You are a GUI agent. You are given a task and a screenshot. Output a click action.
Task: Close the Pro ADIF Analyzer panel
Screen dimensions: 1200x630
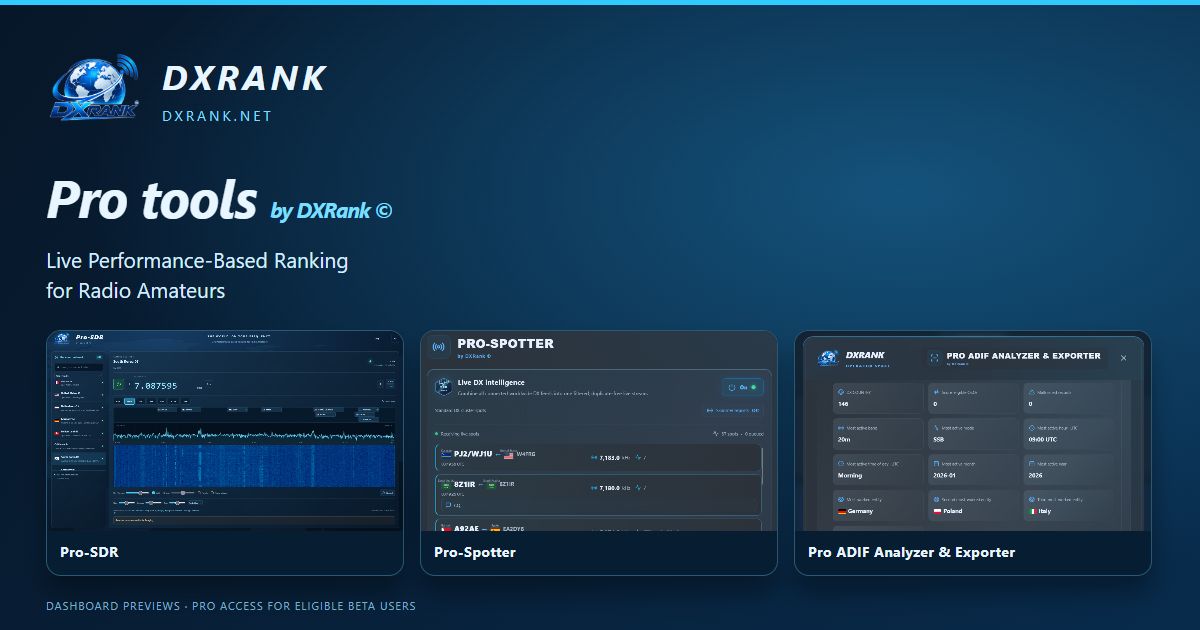(x=1123, y=358)
